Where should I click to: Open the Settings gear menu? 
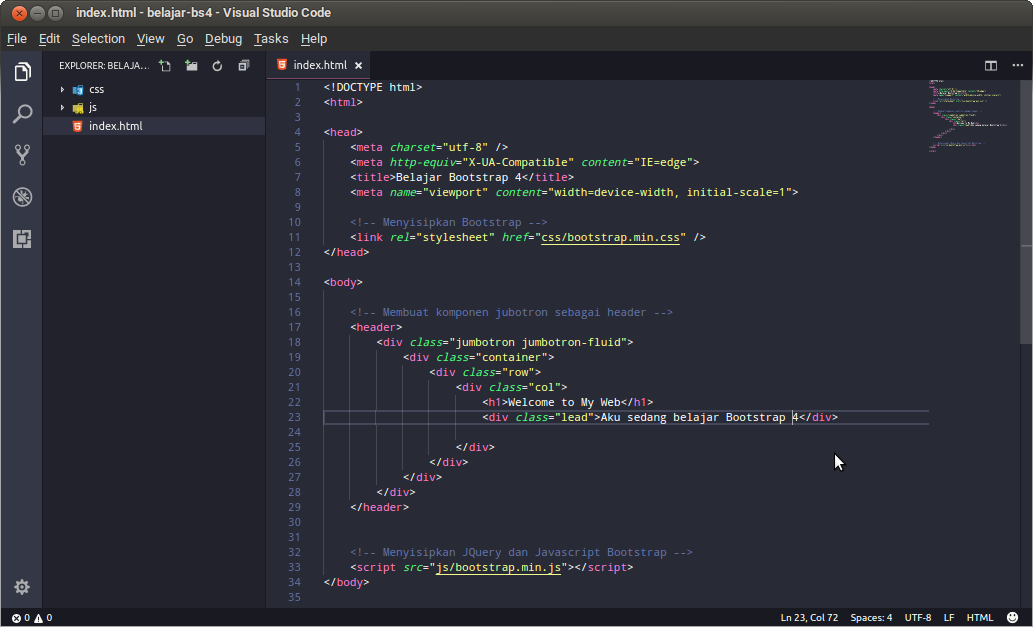point(22,587)
